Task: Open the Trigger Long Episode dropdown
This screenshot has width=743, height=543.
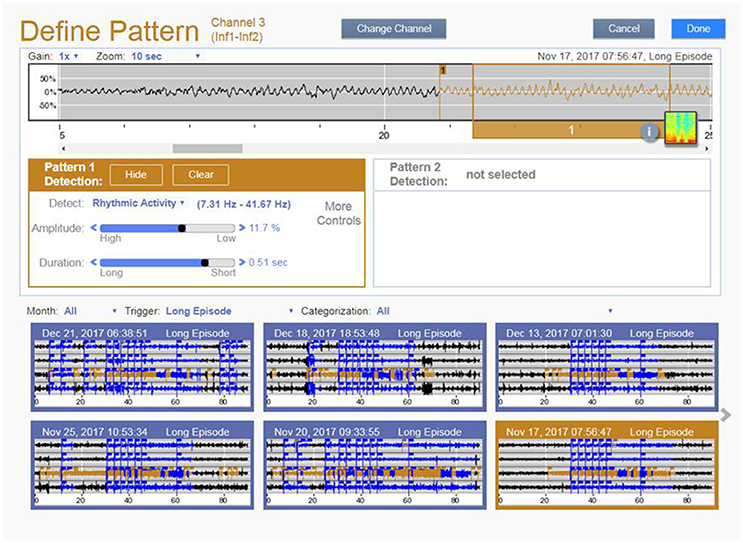Action: tap(229, 311)
